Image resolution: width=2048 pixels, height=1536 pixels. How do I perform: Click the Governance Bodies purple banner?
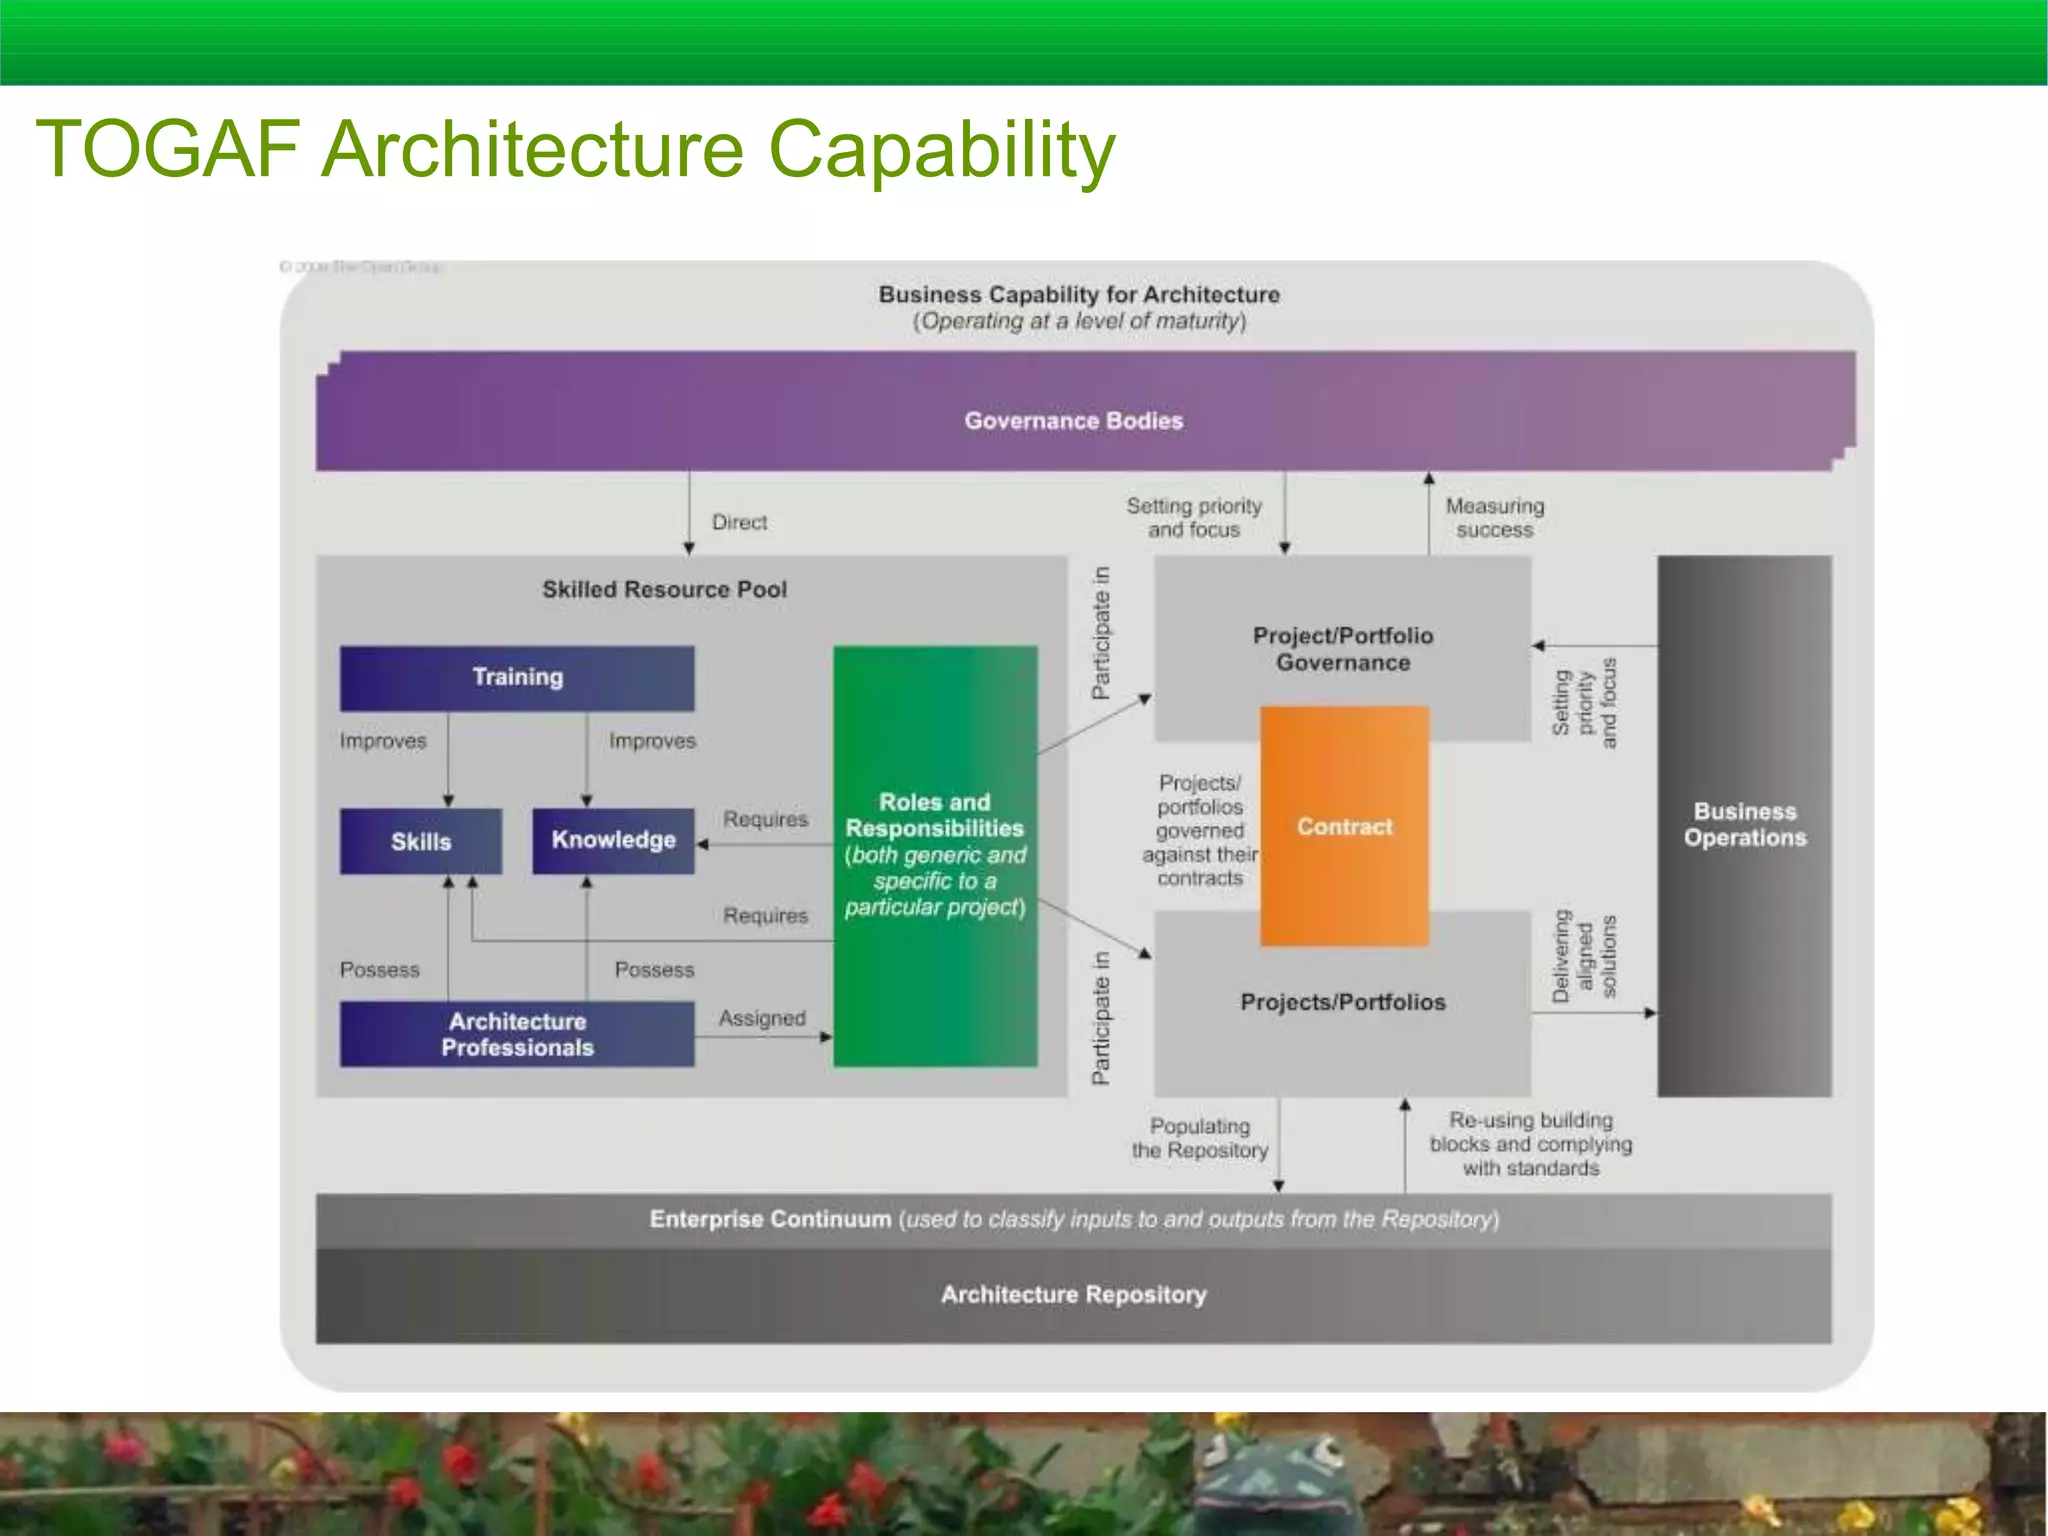(1073, 420)
